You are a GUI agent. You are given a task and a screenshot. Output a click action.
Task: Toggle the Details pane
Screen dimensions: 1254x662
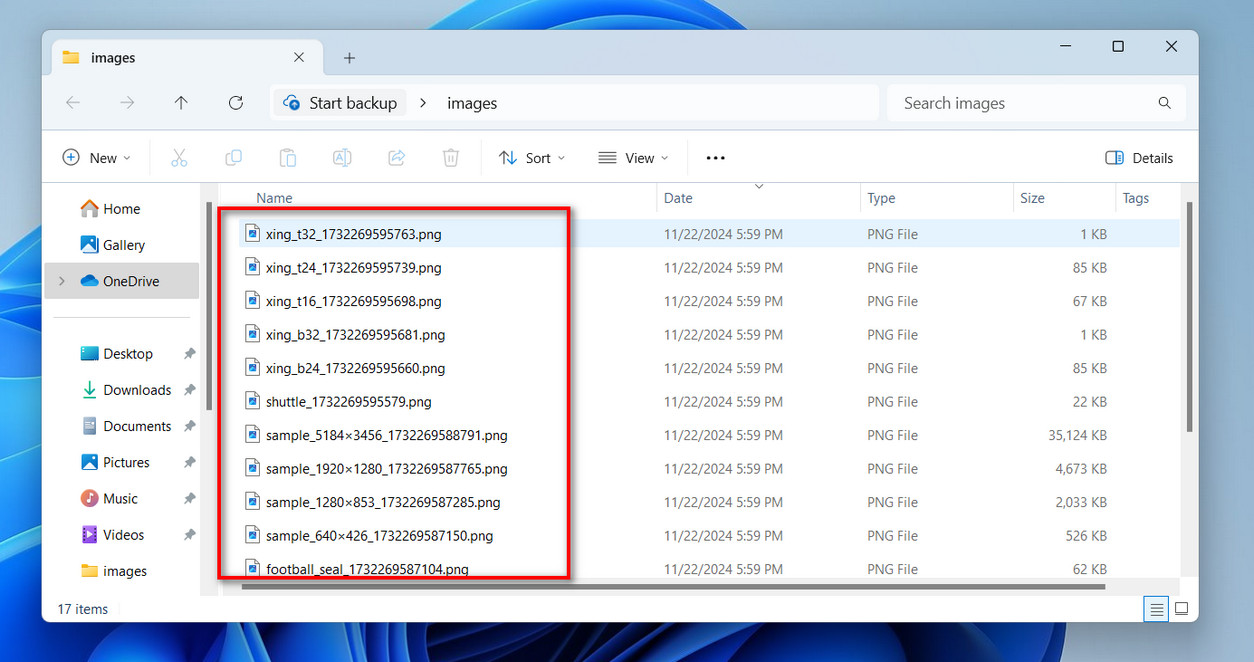(x=1139, y=158)
